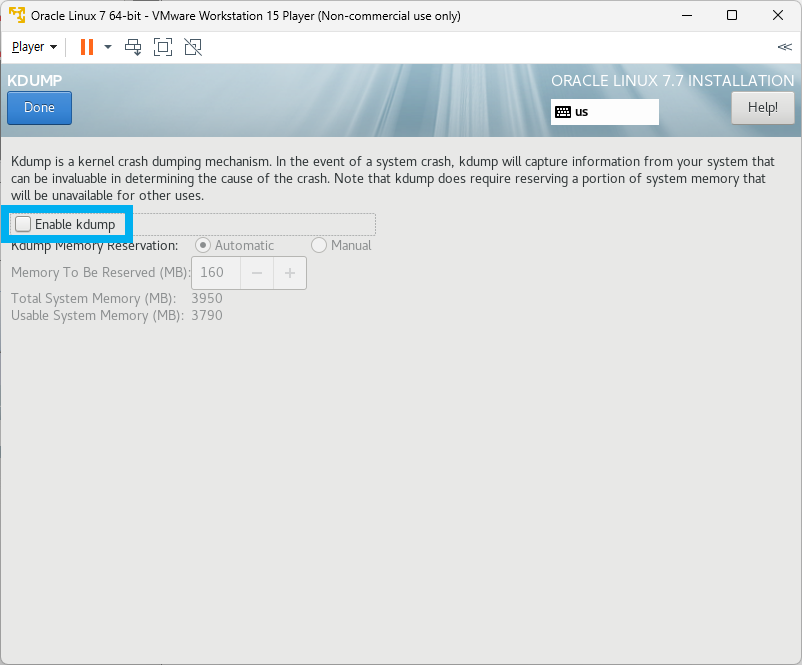Screen dimensions: 802x665
Task: Open the Player menu
Action: 34,47
